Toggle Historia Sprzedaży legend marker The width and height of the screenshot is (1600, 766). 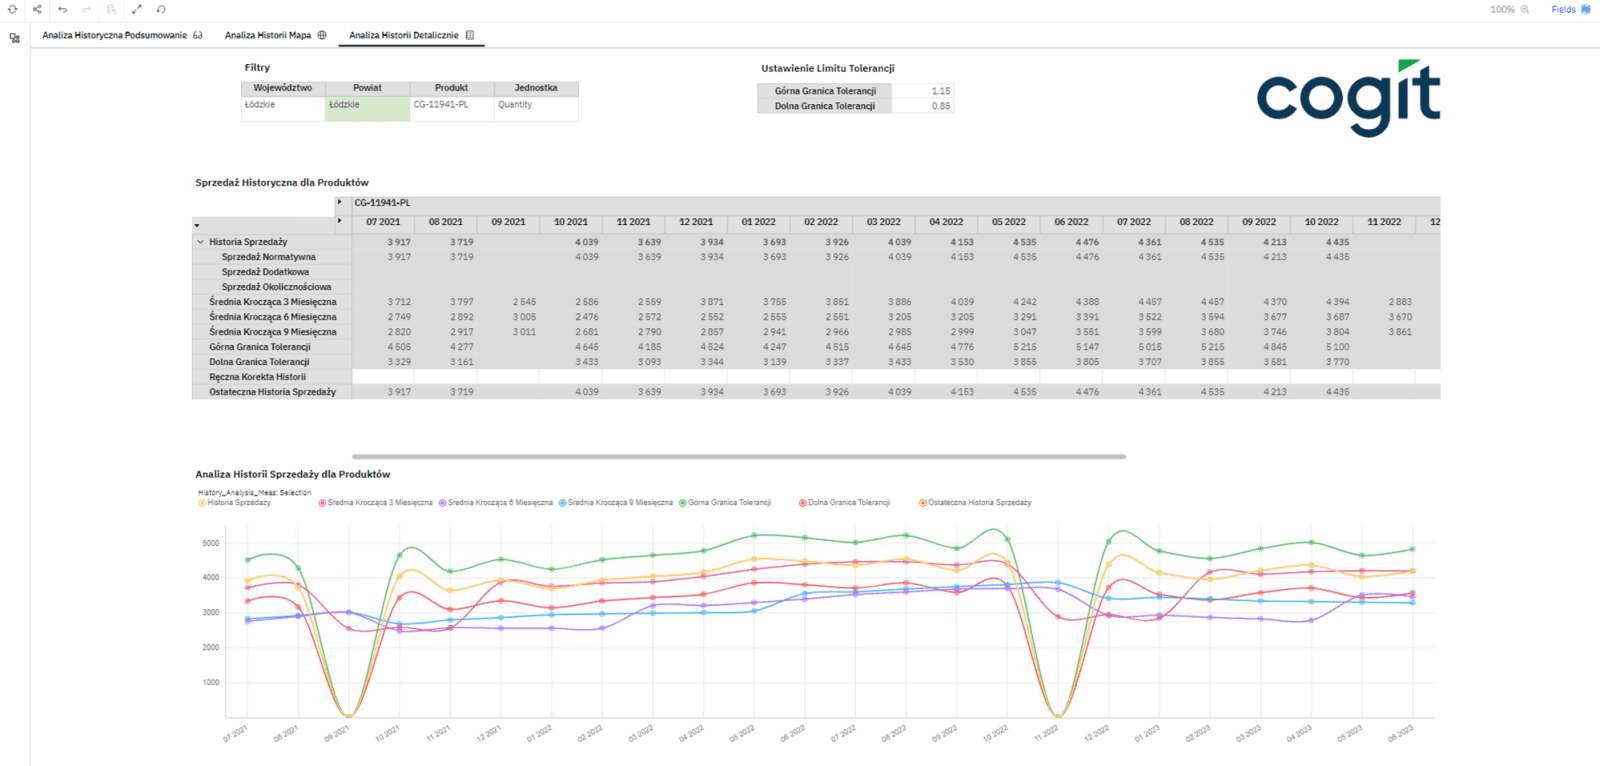(x=202, y=503)
